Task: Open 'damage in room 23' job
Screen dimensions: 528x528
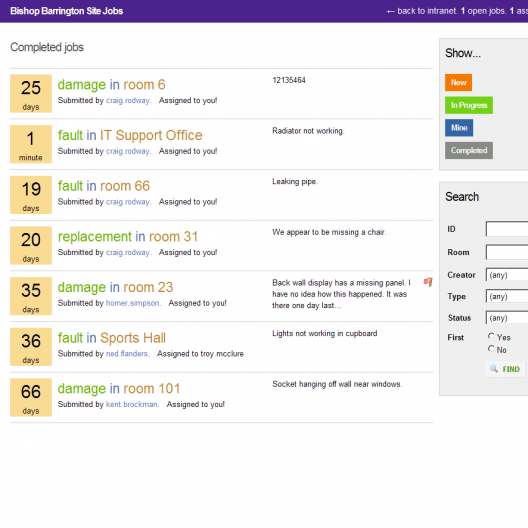Action: point(115,287)
